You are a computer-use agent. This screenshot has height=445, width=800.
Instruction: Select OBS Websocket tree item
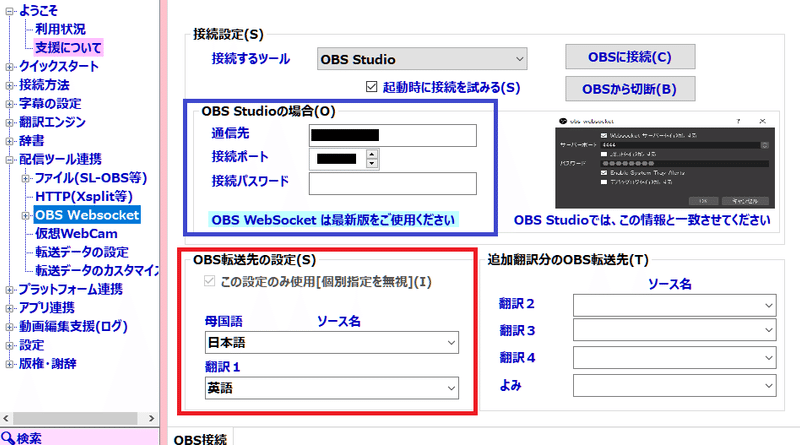coord(87,215)
